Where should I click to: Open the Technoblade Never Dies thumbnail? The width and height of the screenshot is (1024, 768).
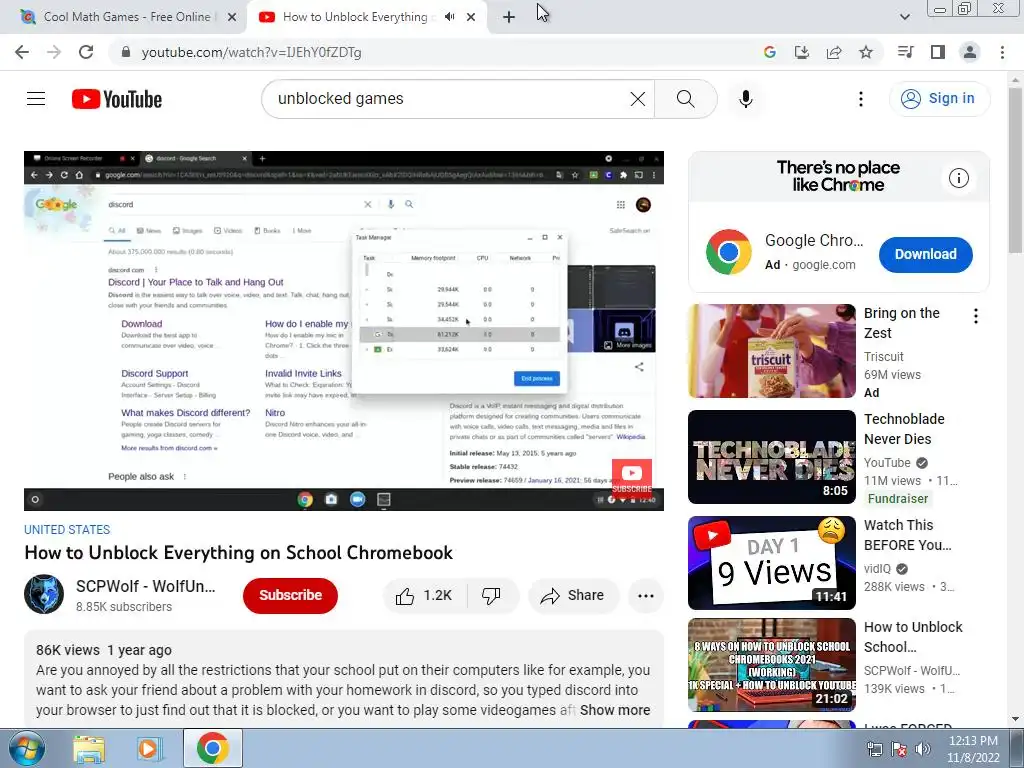pos(772,456)
